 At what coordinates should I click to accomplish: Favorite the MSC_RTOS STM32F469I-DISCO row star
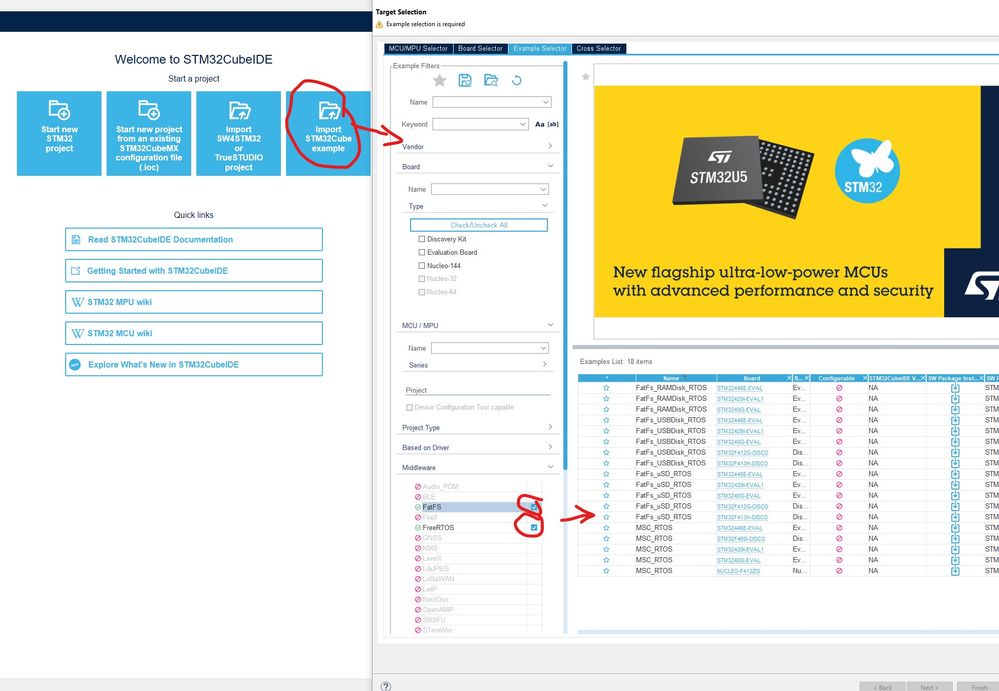coord(606,539)
